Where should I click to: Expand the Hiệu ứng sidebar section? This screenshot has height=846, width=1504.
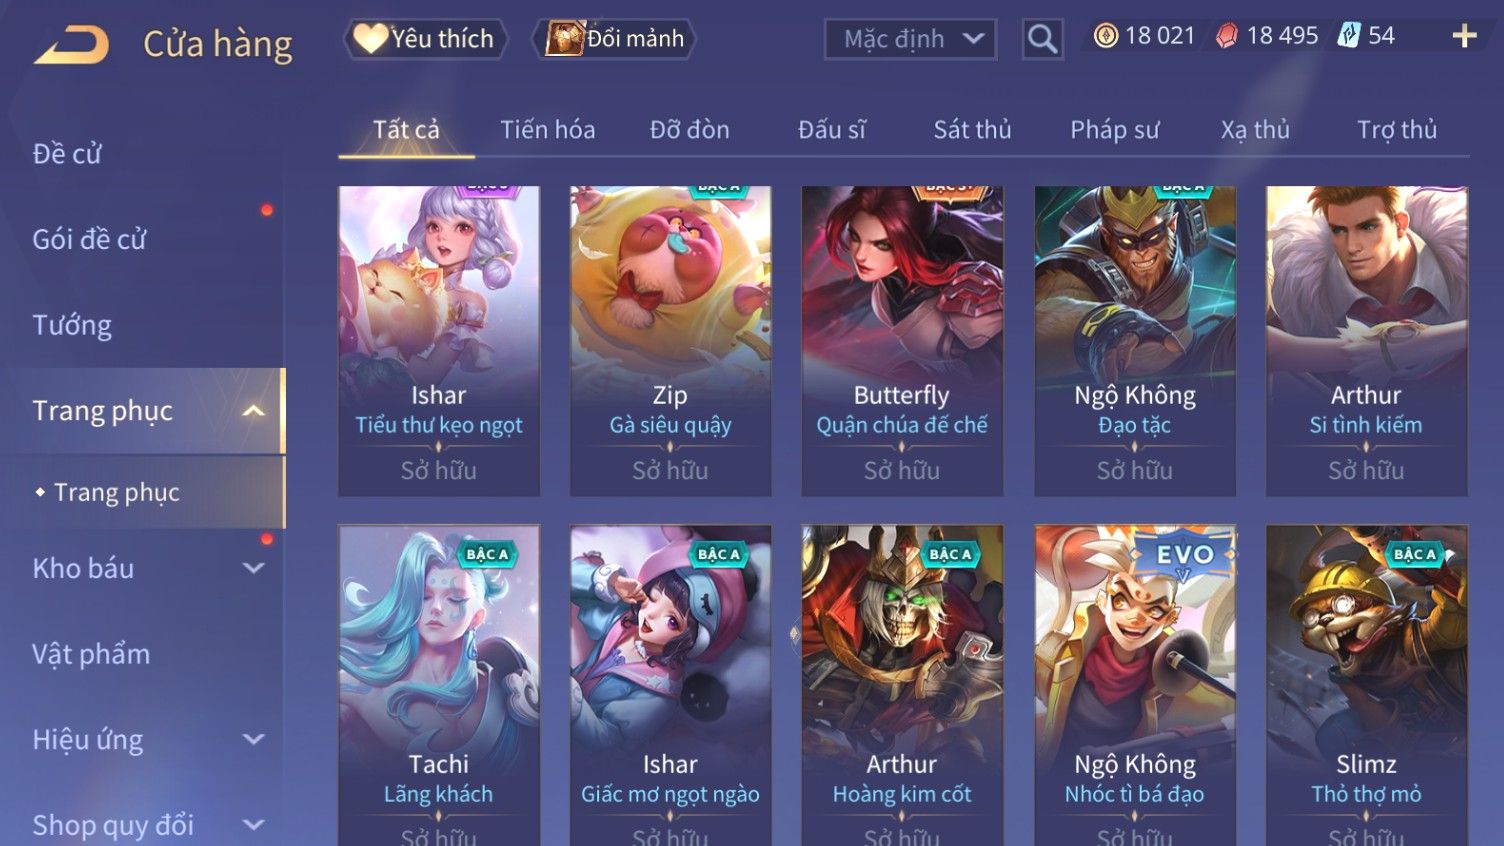click(254, 740)
